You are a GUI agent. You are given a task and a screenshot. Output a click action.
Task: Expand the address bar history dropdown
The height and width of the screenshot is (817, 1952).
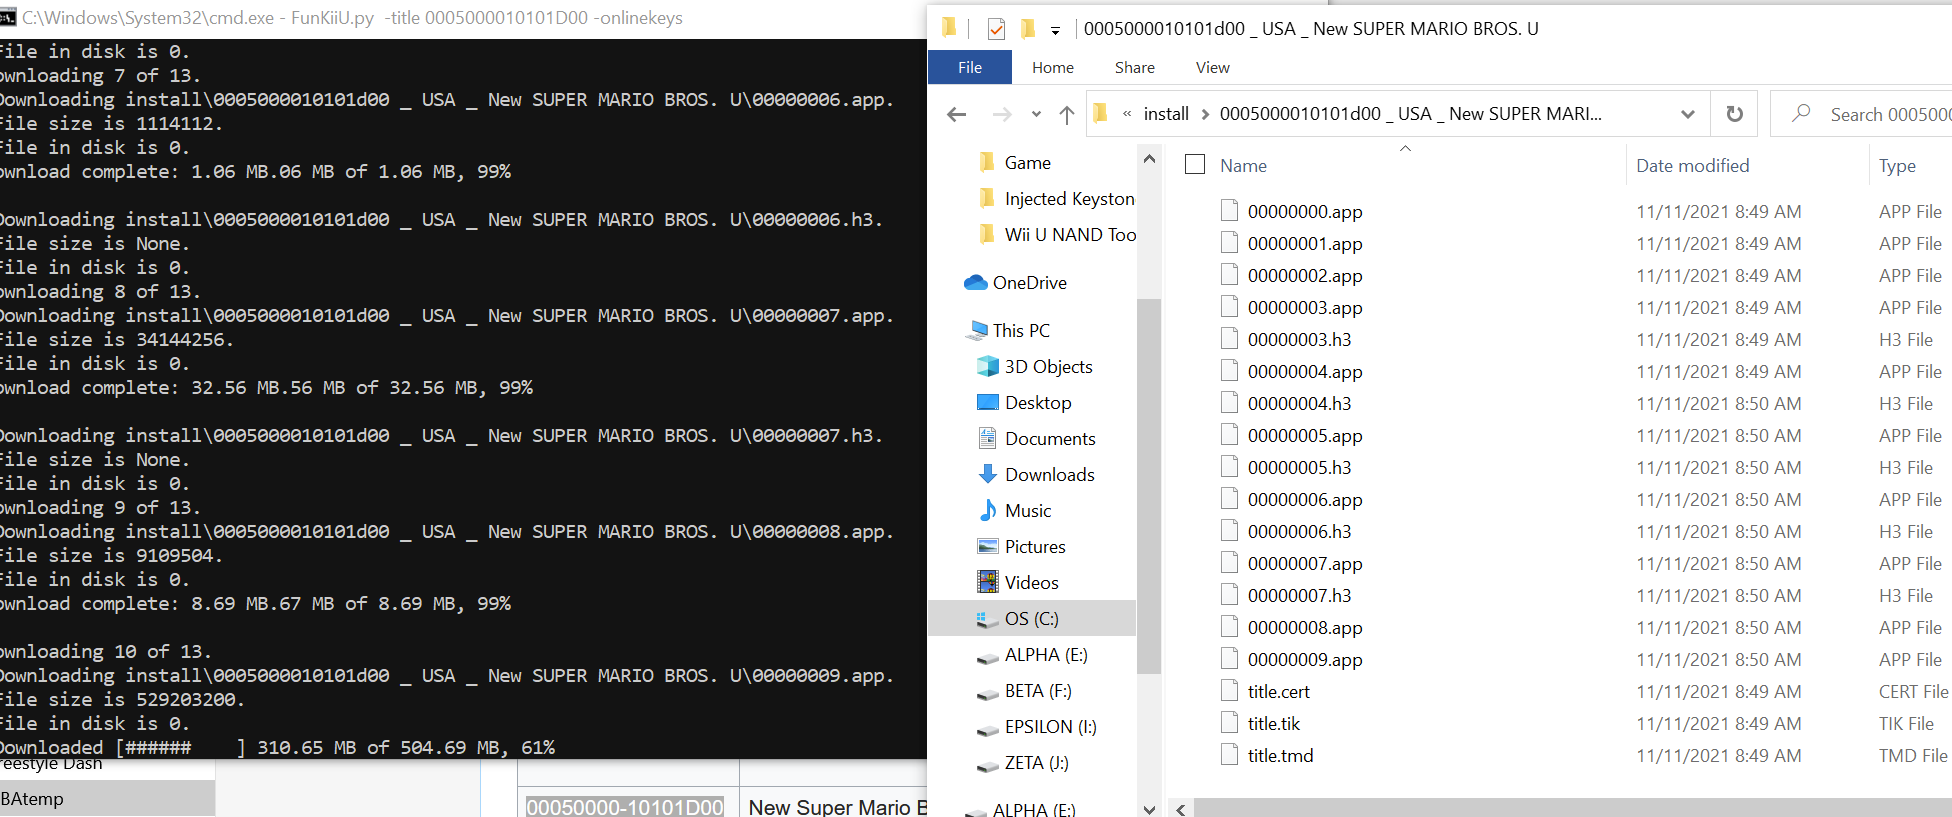click(1688, 114)
